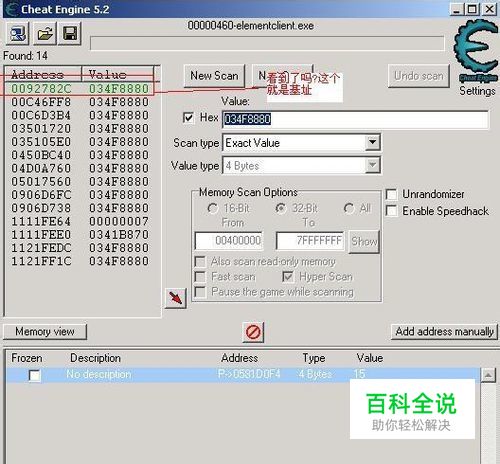The height and width of the screenshot is (464, 500).
Task: Select result address 00C46FF8
Action: pos(41,102)
